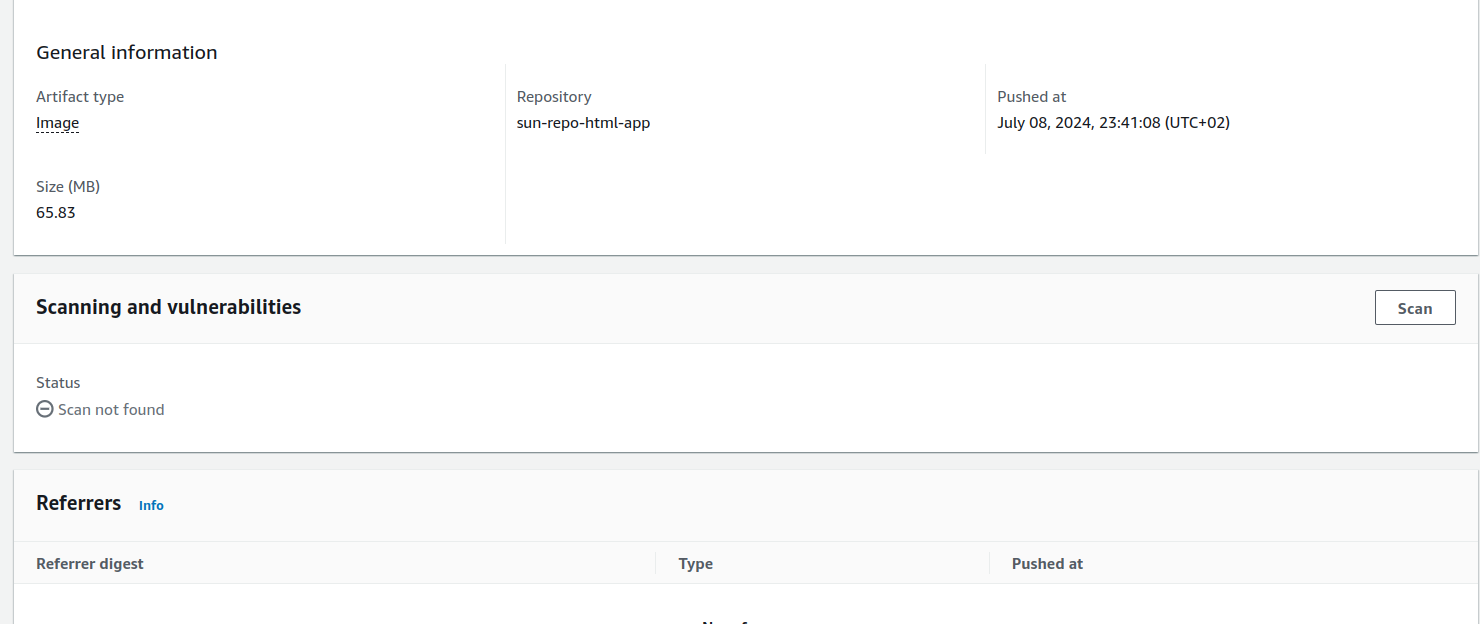Click the Size (MB) label
This screenshot has height=624, width=1480.
click(x=68, y=187)
